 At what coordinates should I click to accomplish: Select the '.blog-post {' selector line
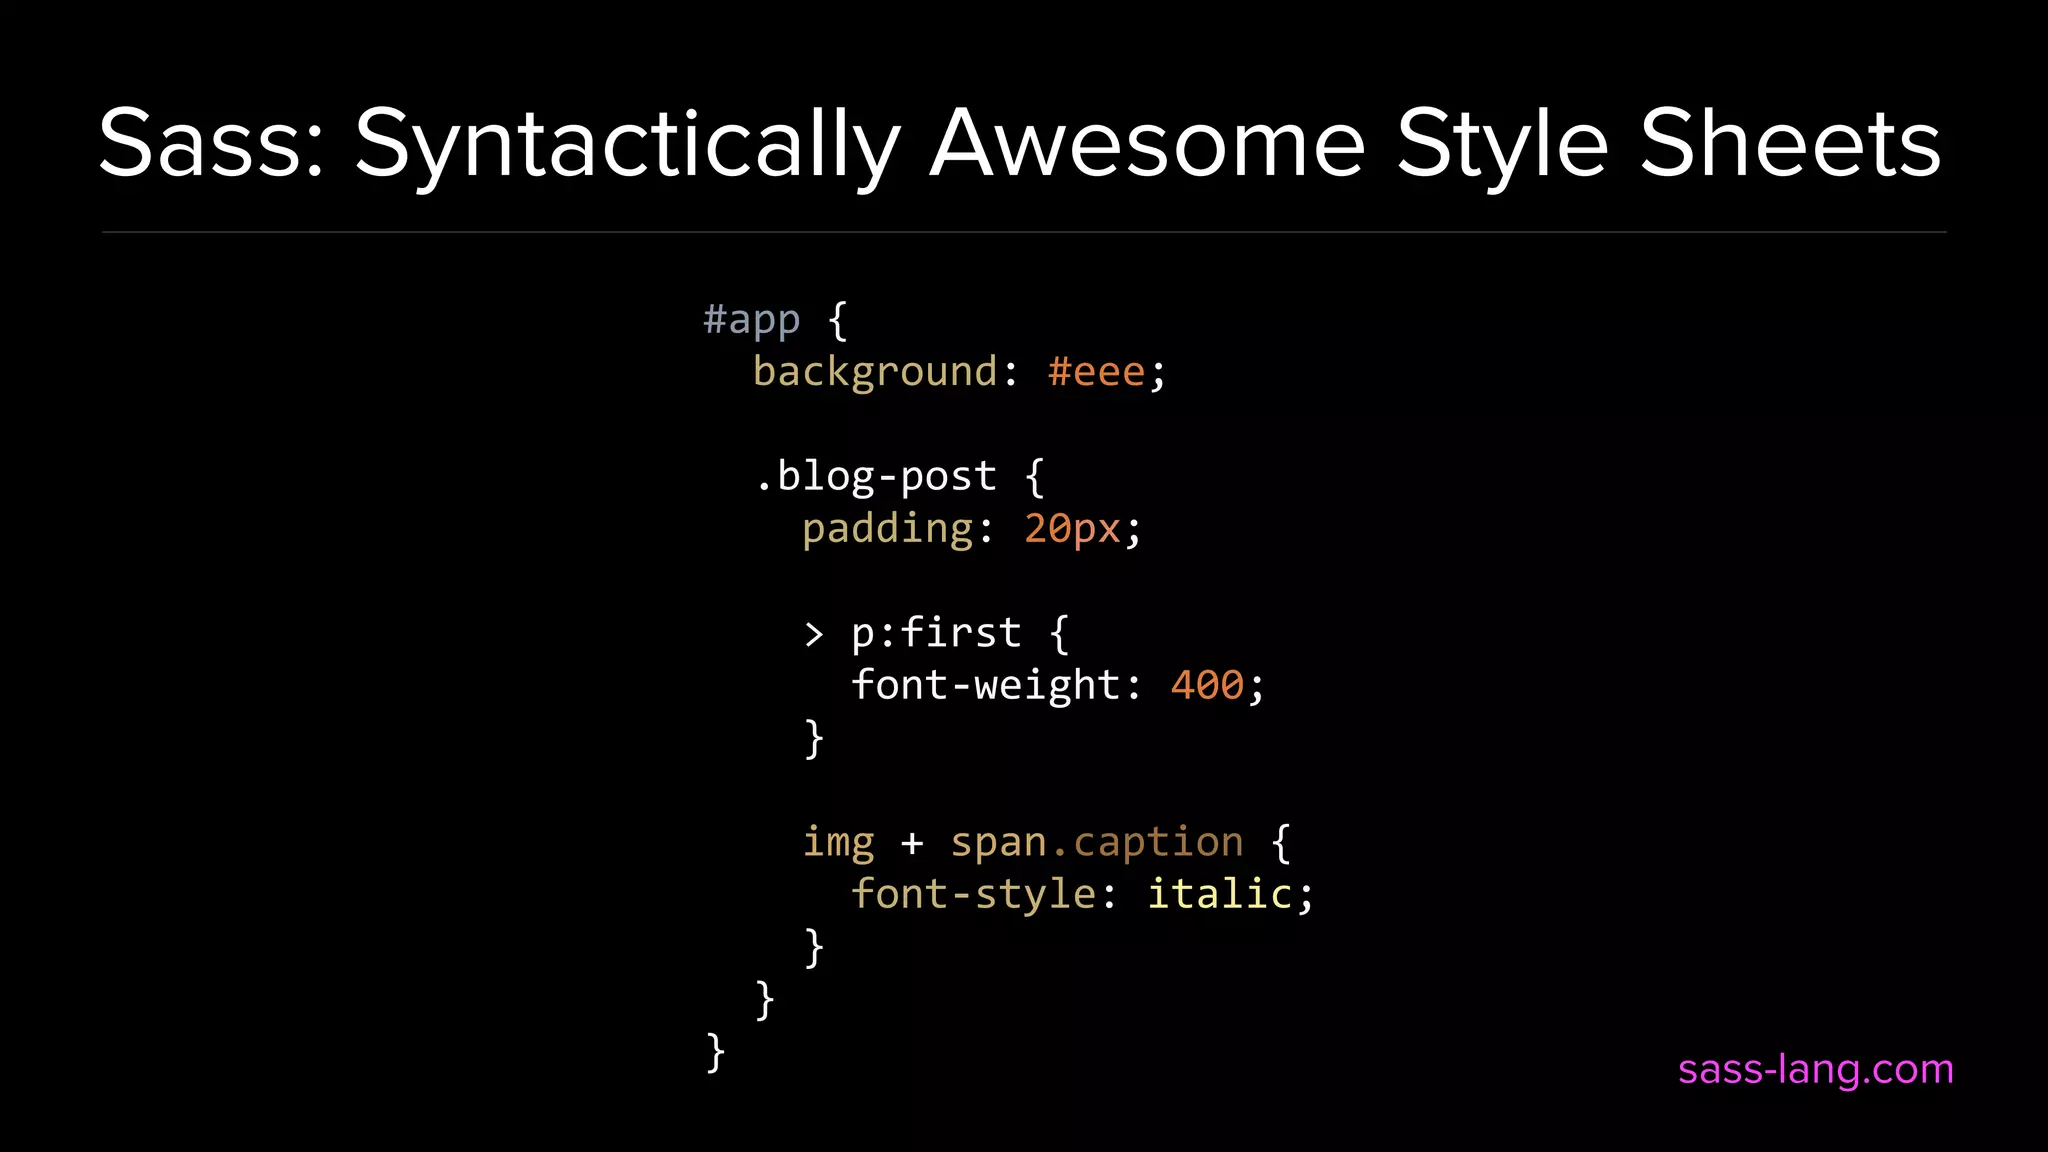[900, 477]
